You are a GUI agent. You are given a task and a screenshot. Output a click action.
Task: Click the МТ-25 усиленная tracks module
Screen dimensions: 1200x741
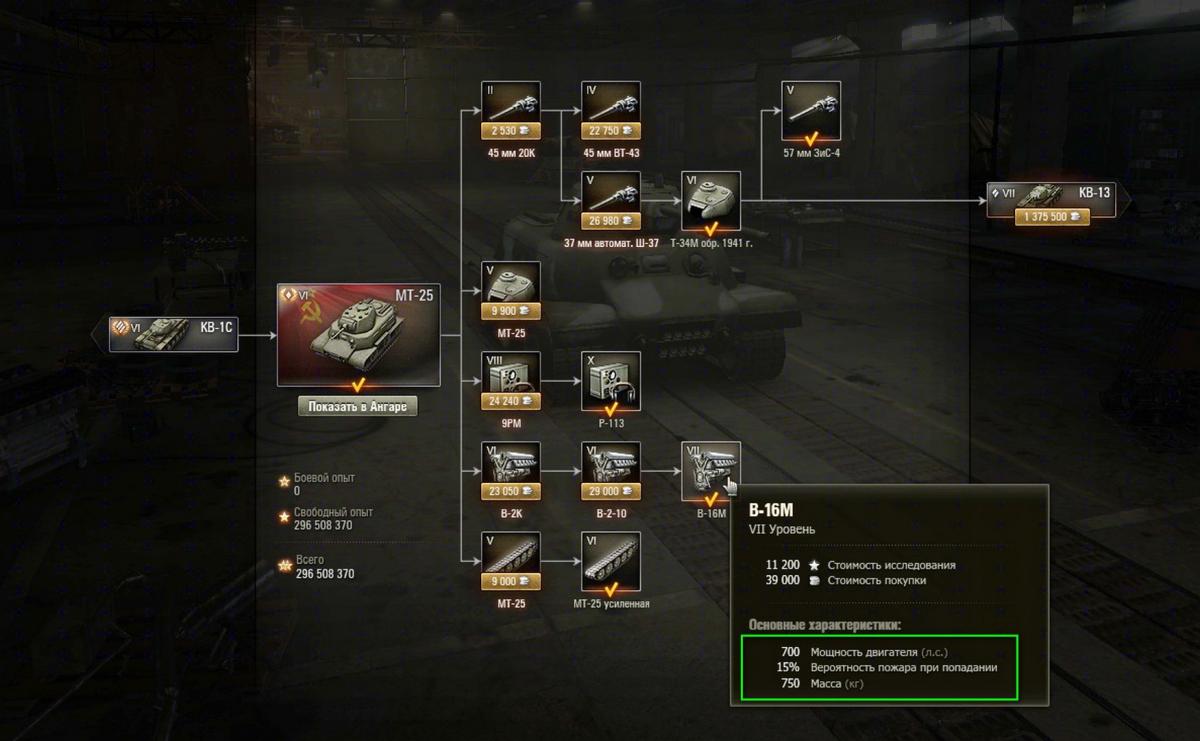(x=611, y=561)
